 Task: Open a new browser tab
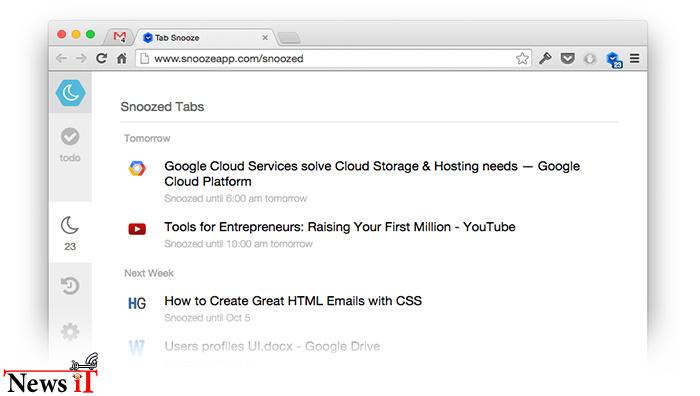[x=289, y=38]
